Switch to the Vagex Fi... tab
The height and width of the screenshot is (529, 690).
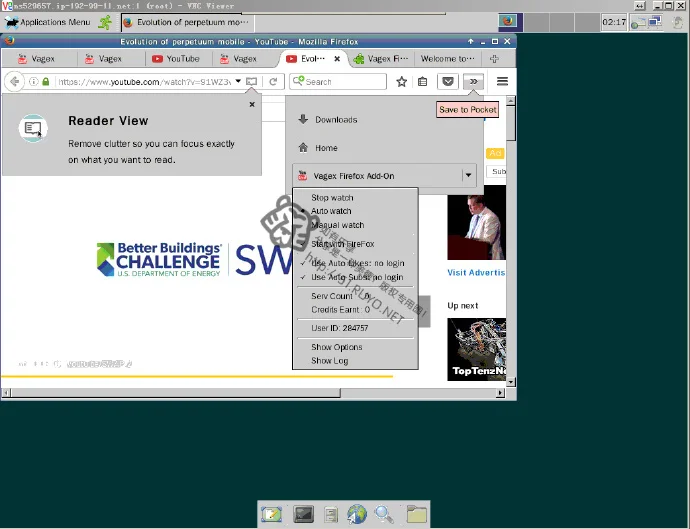382,59
